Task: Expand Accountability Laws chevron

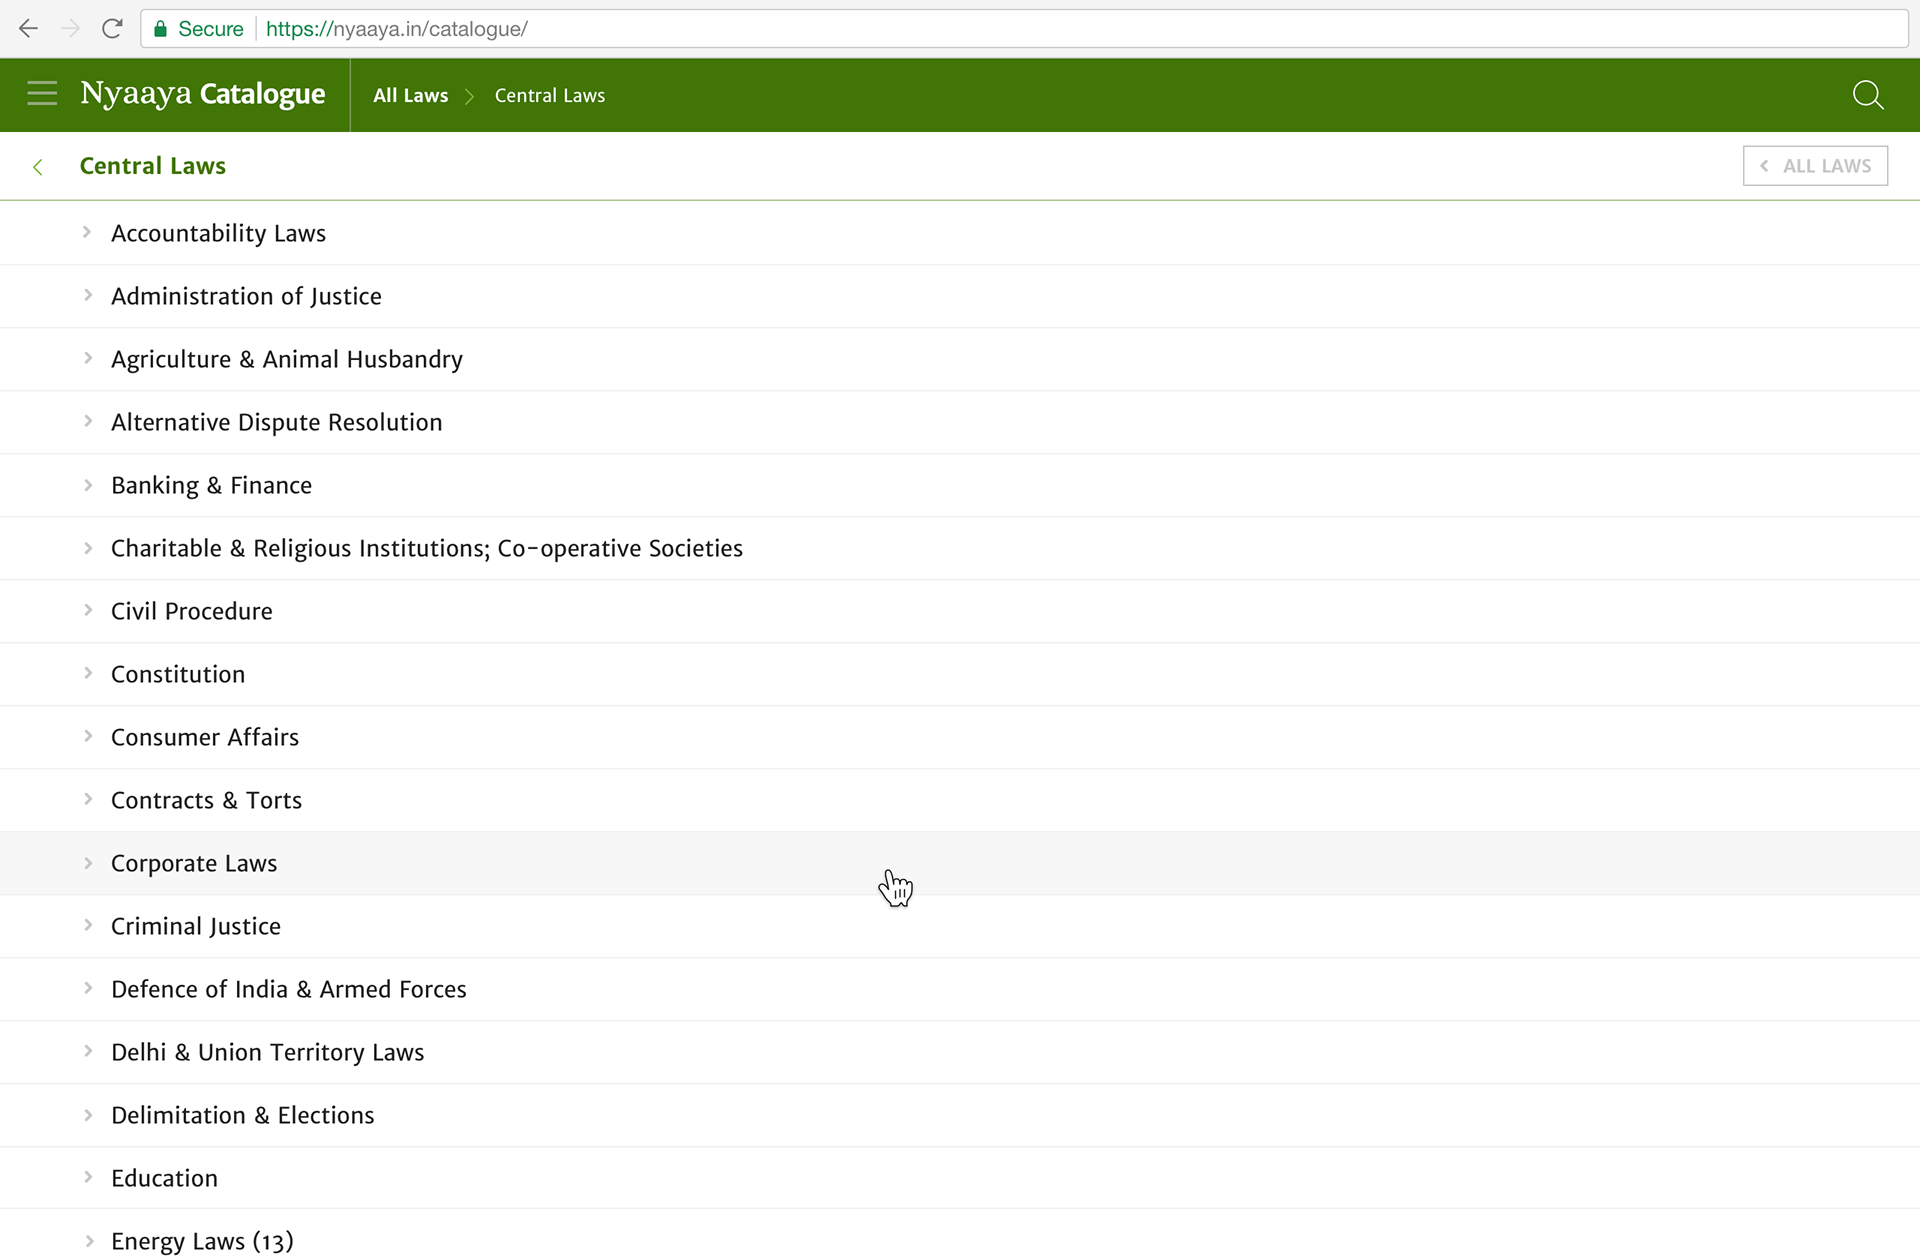Action: (x=88, y=233)
